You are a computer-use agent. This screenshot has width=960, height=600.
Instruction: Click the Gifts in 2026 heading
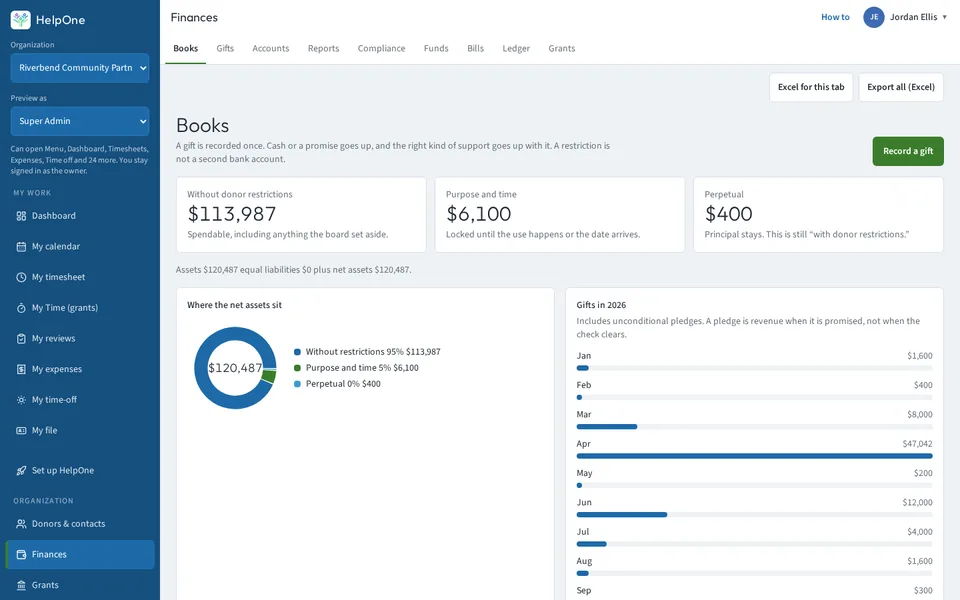[x=601, y=305]
